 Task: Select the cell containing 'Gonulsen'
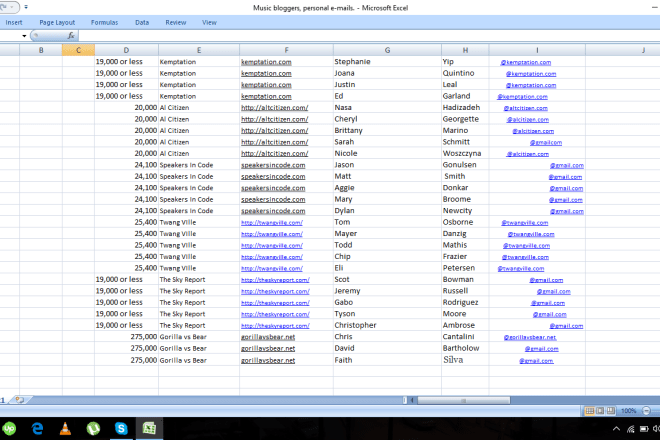pyautogui.click(x=465, y=165)
